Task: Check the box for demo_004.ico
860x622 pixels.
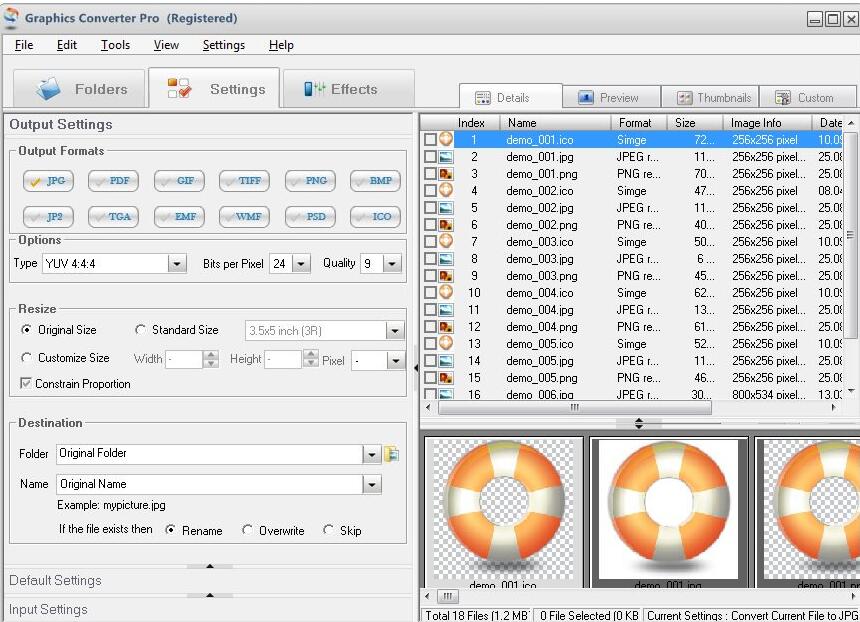Action: (431, 292)
